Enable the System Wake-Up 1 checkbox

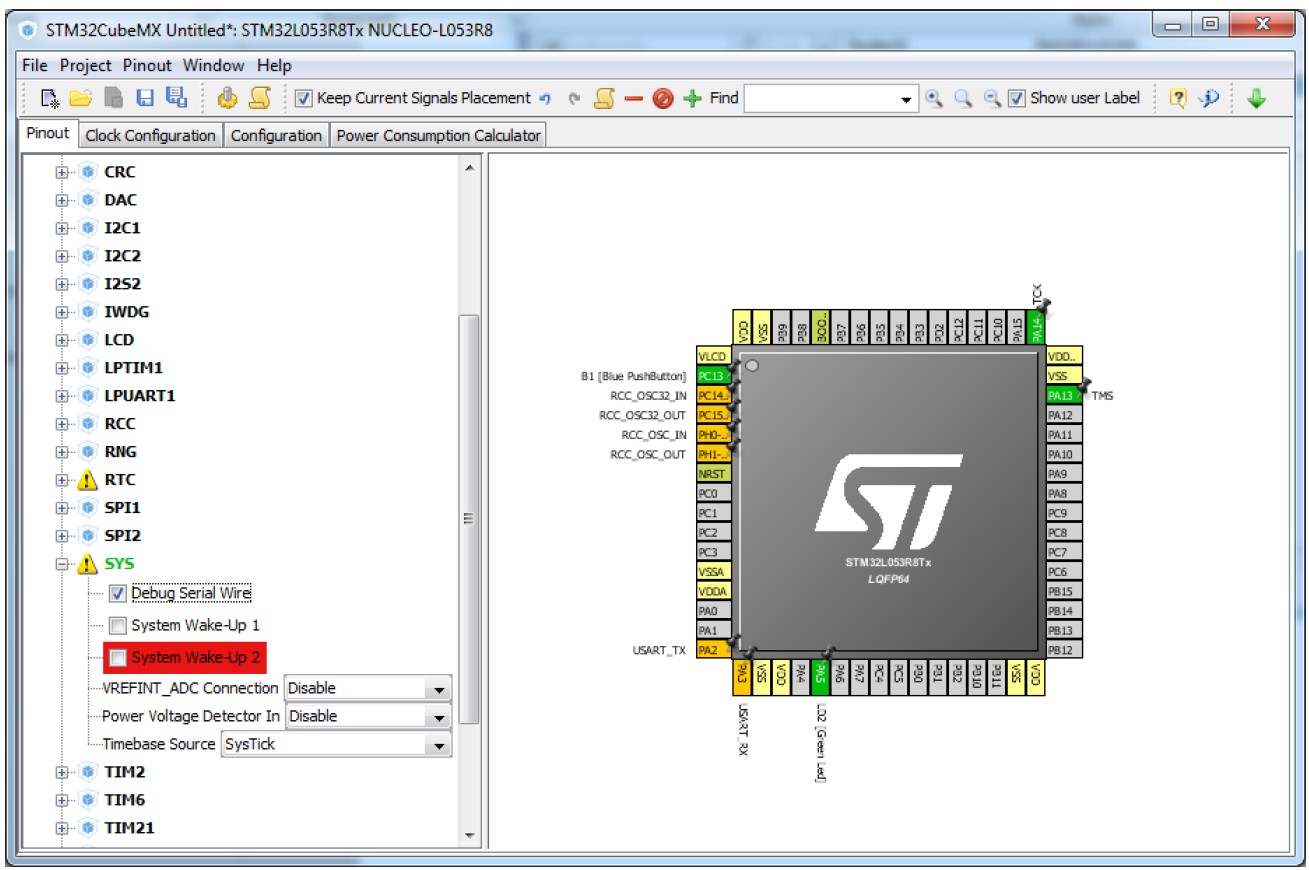coord(118,625)
